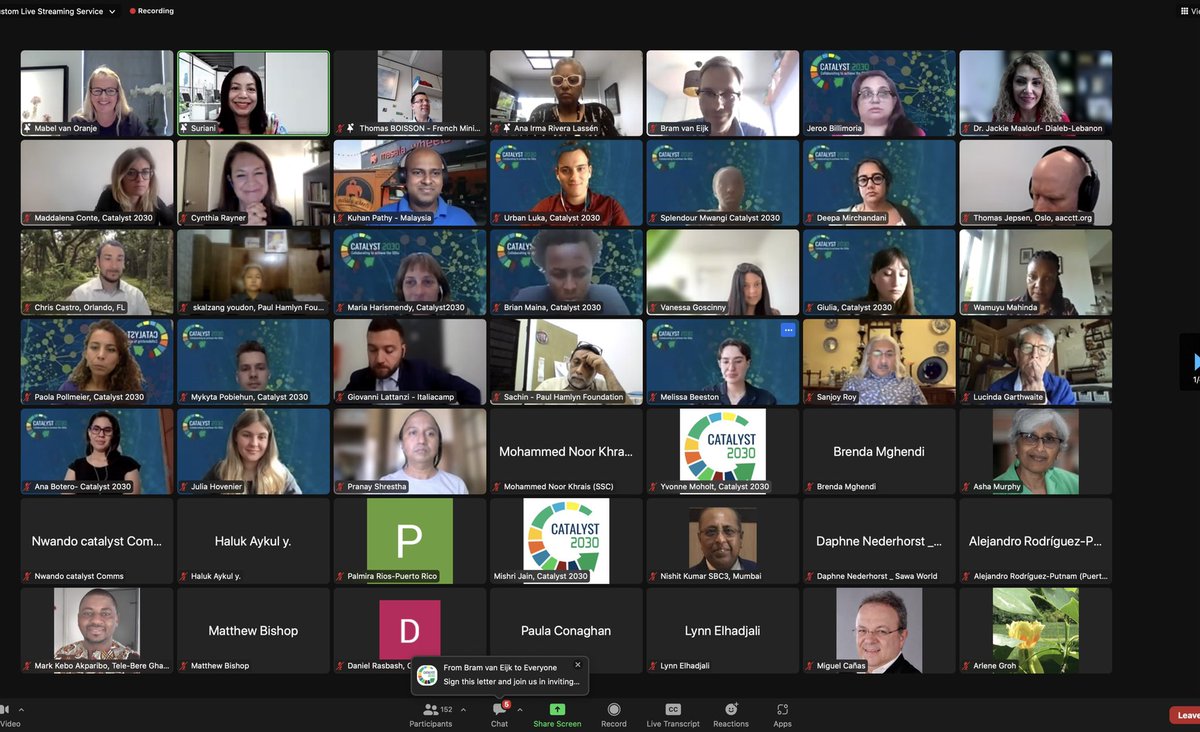1200x732 pixels.
Task: Click muted mic icon beside Pranay Shrestha
Action: click(341, 486)
